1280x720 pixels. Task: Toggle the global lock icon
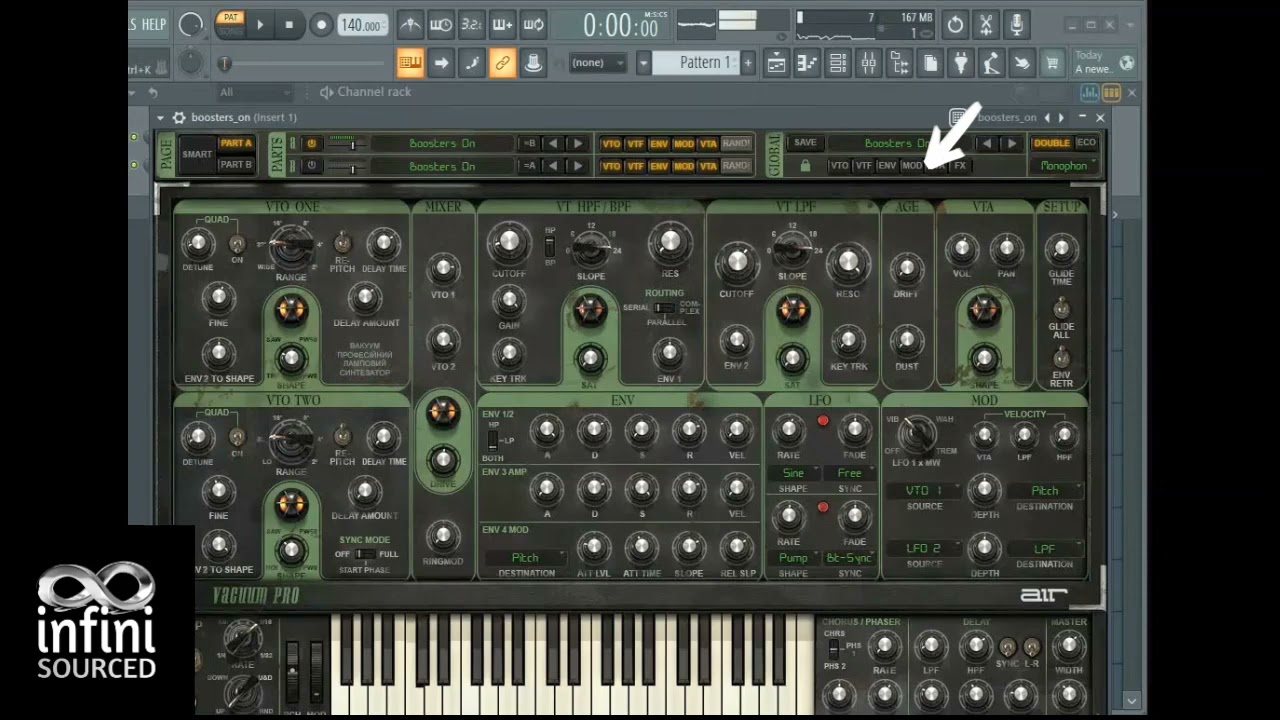(805, 166)
